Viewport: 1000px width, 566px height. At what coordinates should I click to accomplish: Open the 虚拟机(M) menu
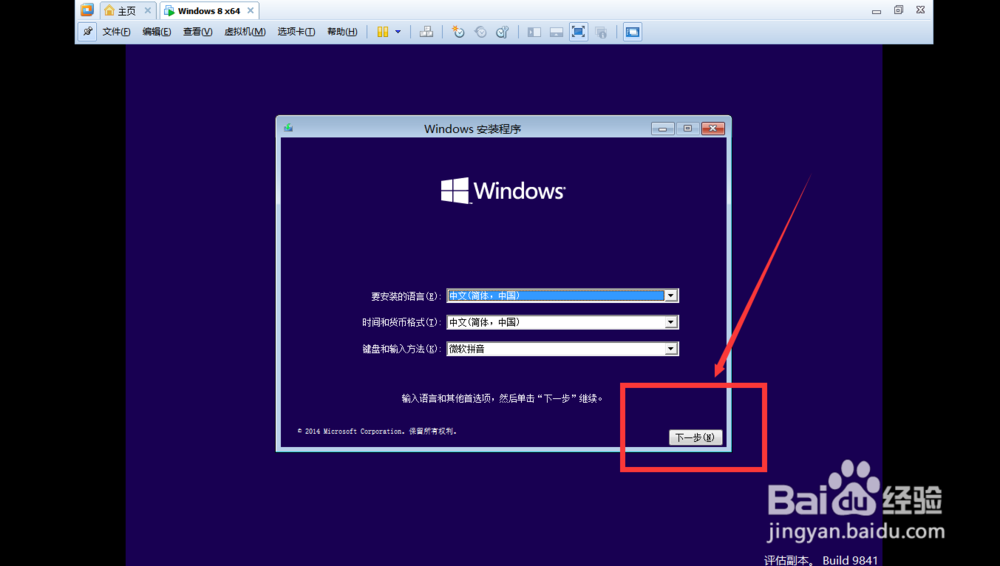coord(244,32)
